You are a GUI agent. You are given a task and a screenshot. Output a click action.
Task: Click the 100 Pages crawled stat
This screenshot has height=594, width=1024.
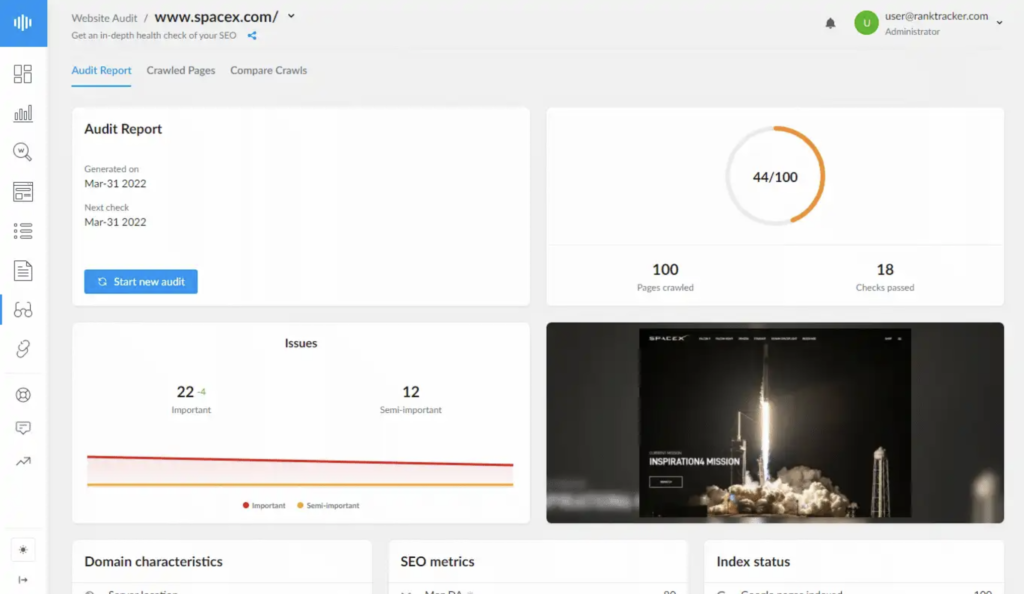pyautogui.click(x=665, y=276)
